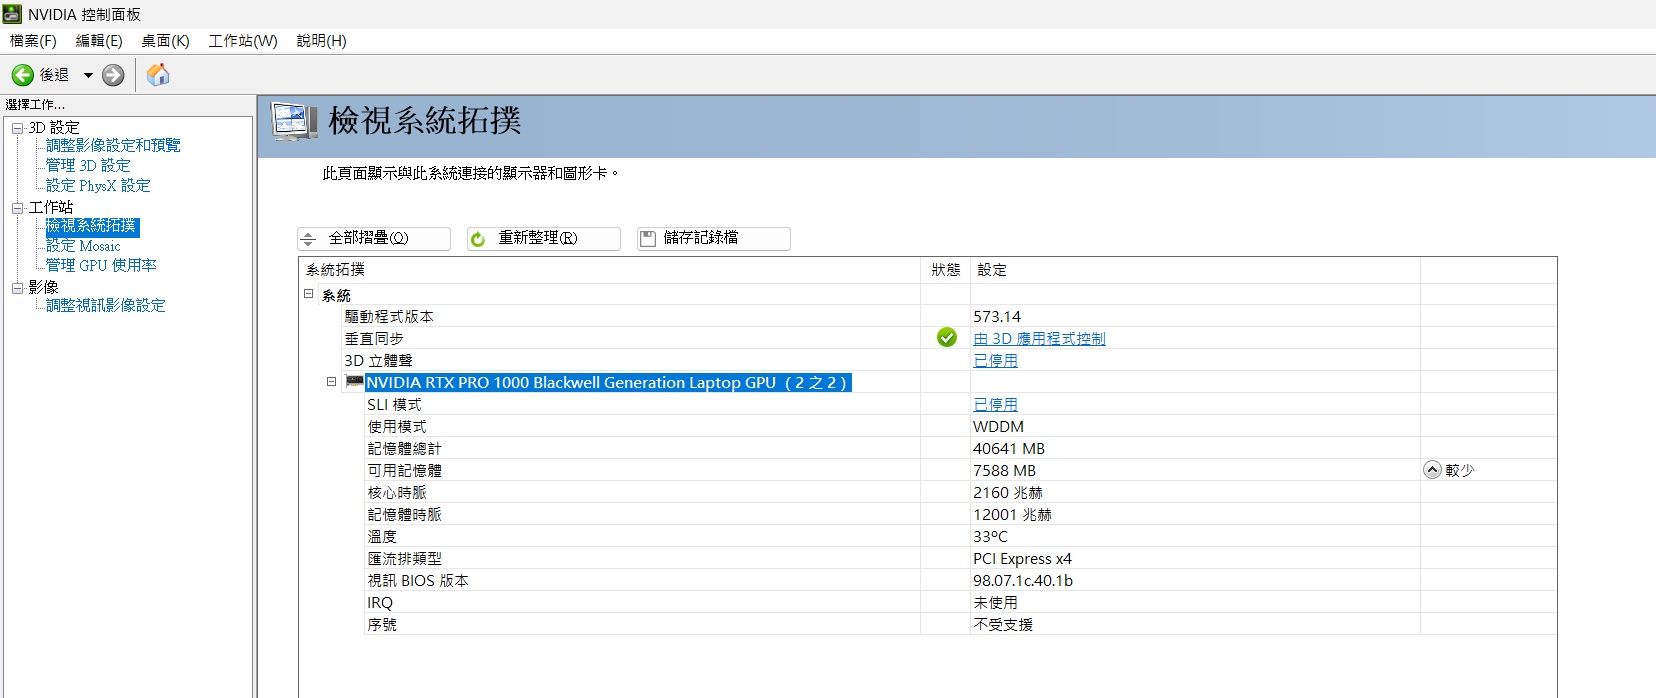Click the green Back arrow icon
This screenshot has height=698, width=1656.
pos(23,75)
